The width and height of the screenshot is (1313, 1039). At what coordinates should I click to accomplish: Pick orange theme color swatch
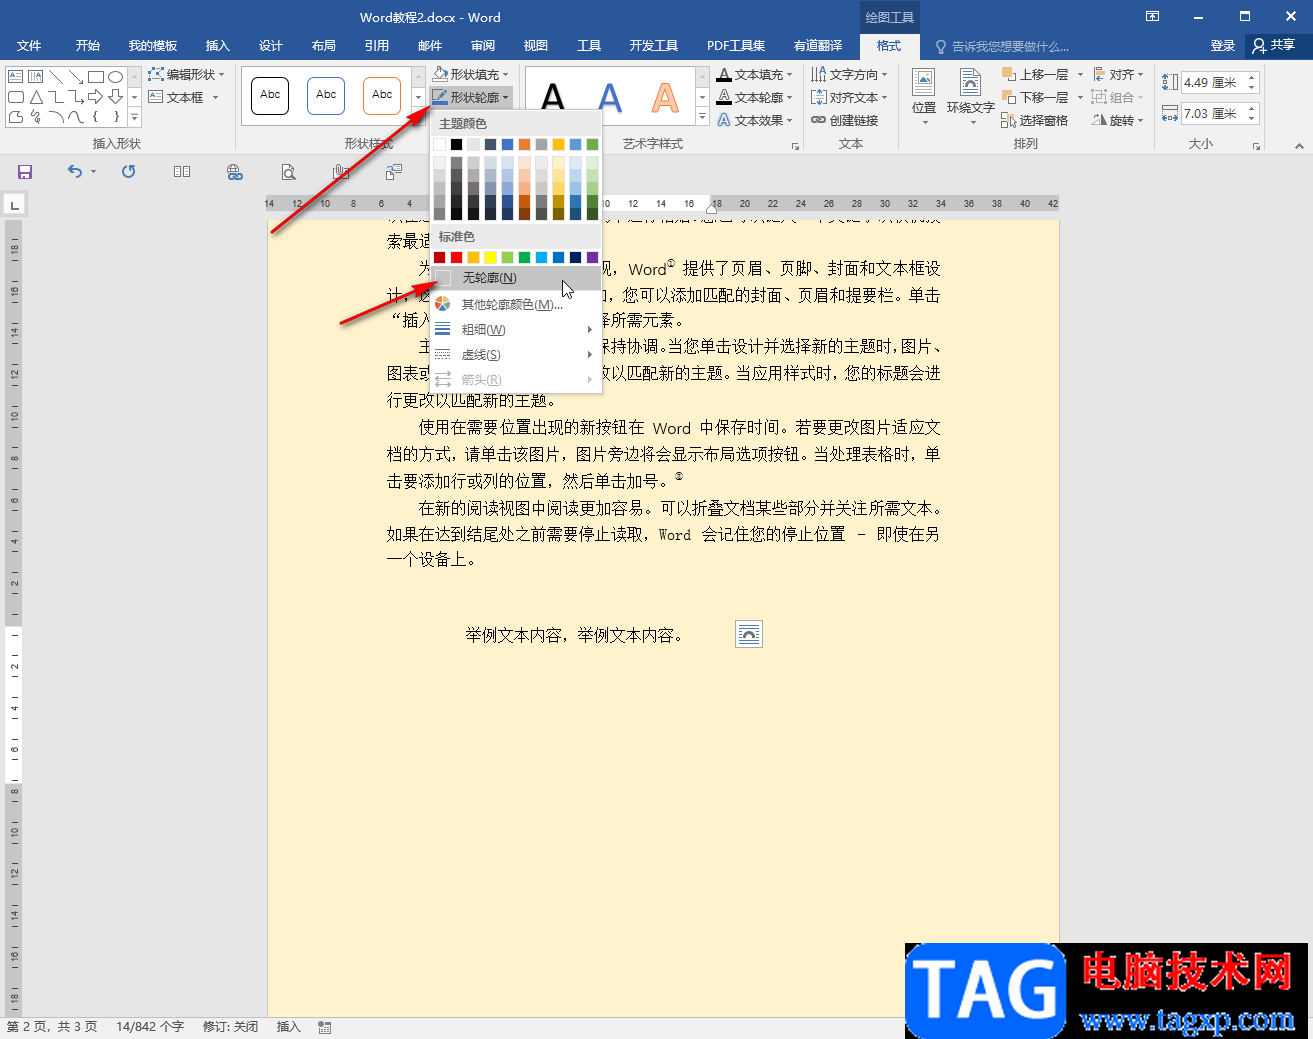pyautogui.click(x=524, y=144)
